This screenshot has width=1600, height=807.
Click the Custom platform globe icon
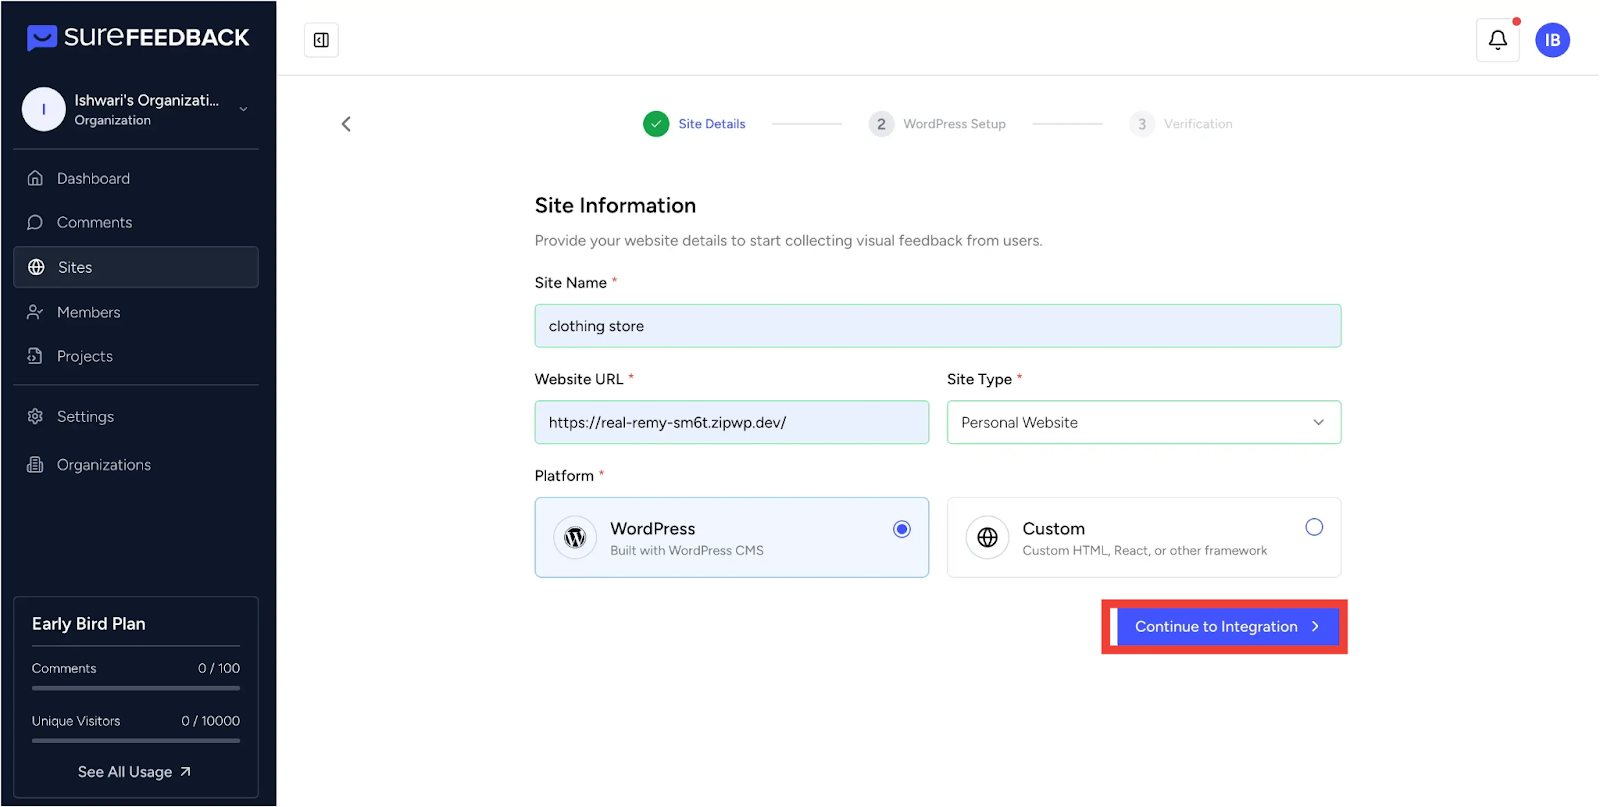coord(987,538)
